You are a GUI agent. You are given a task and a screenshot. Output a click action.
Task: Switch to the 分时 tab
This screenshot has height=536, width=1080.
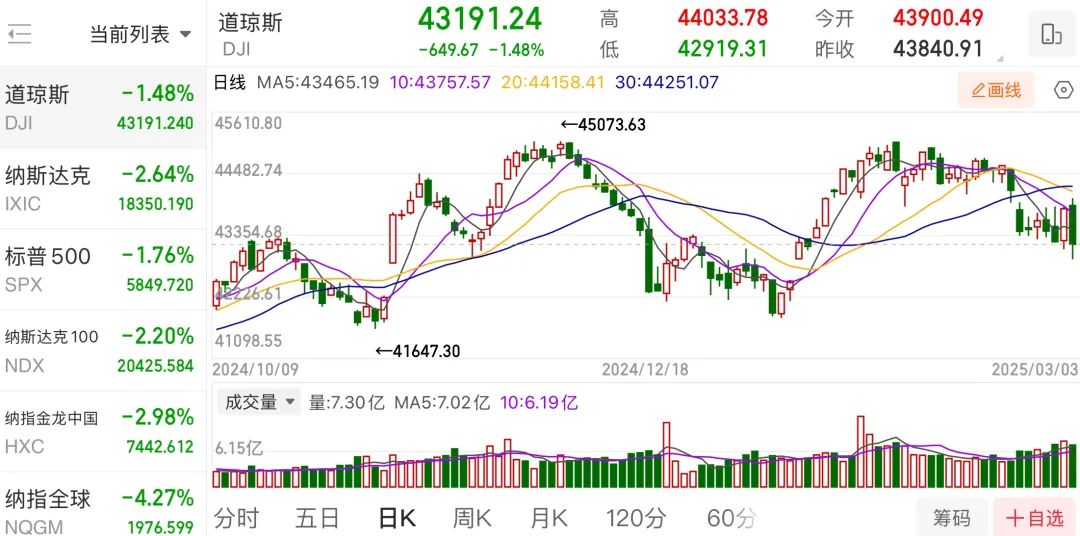(237, 518)
